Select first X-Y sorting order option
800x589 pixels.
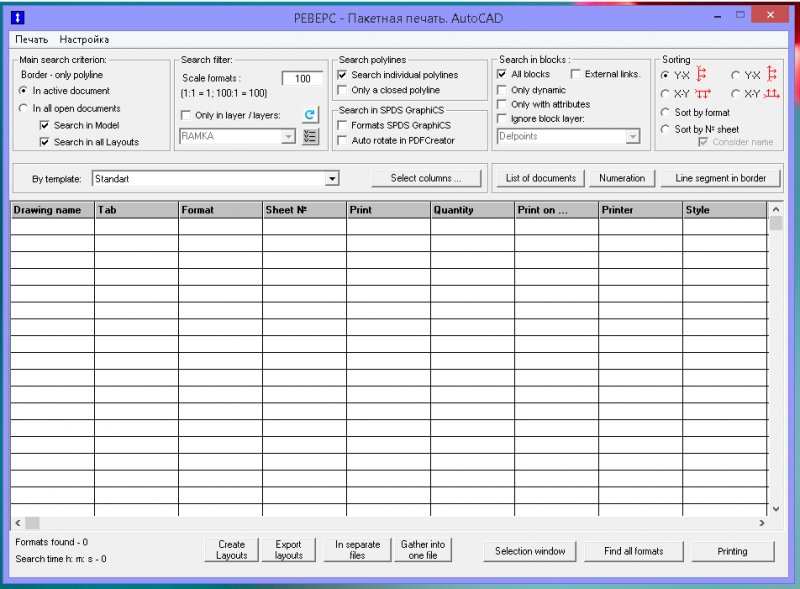click(665, 94)
